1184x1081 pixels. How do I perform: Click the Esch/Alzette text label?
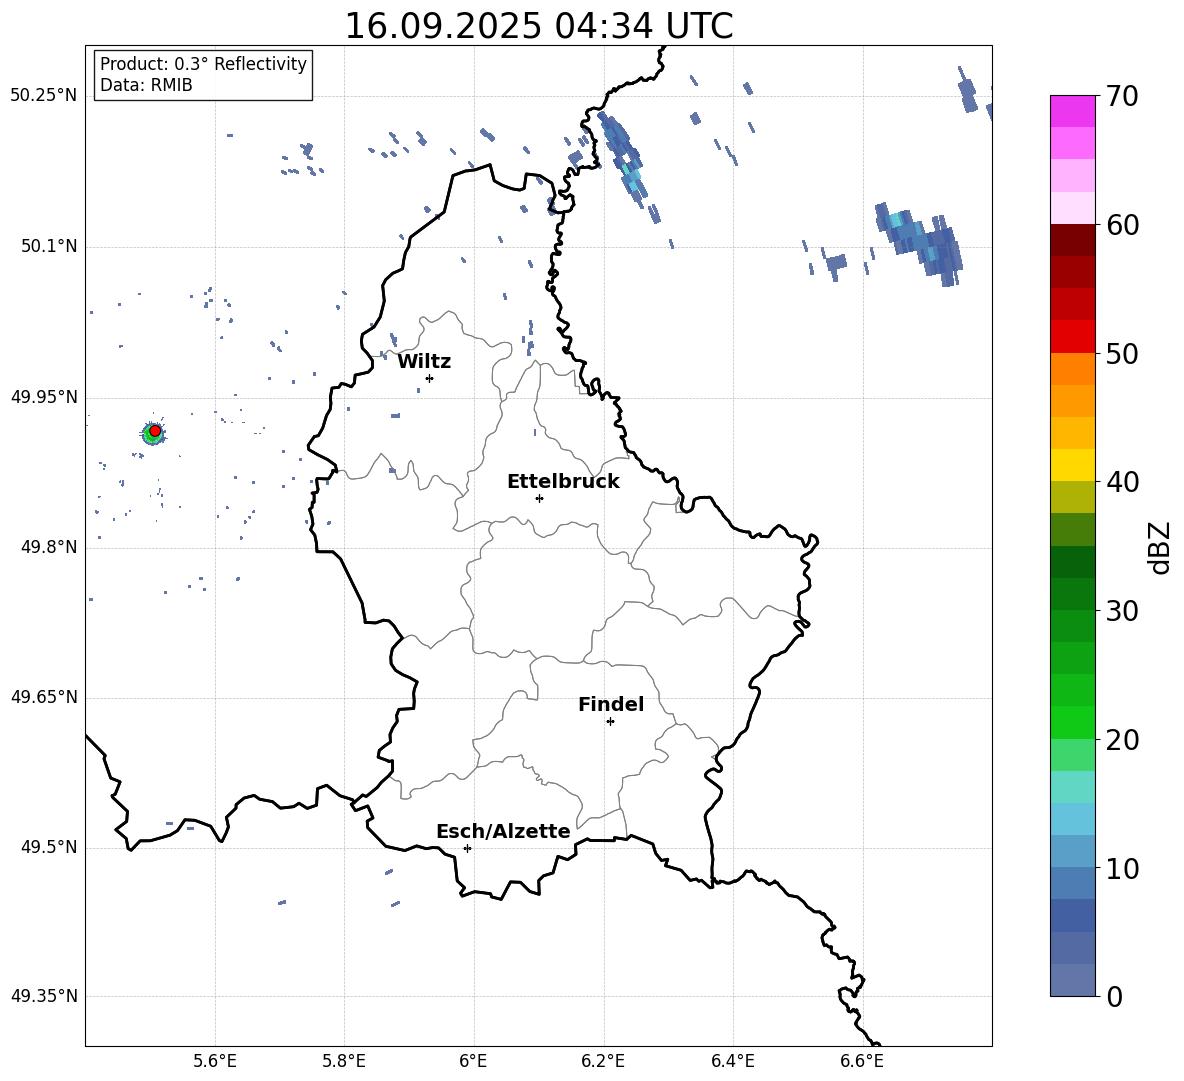pyautogui.click(x=503, y=832)
